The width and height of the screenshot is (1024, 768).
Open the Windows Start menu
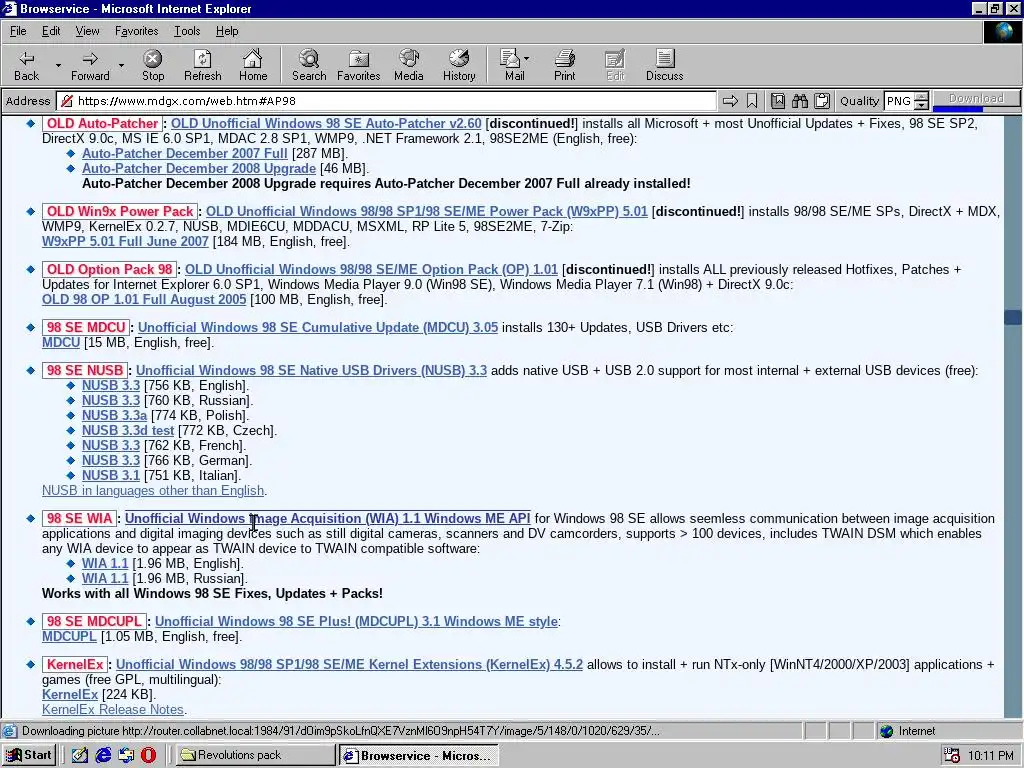[x=29, y=755]
